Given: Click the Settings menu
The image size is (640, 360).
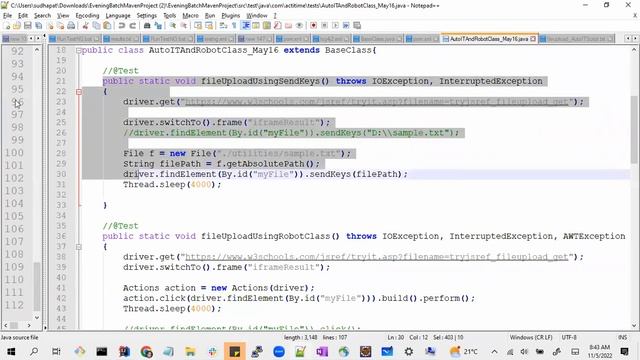Looking at the screenshot, I should [x=147, y=16].
